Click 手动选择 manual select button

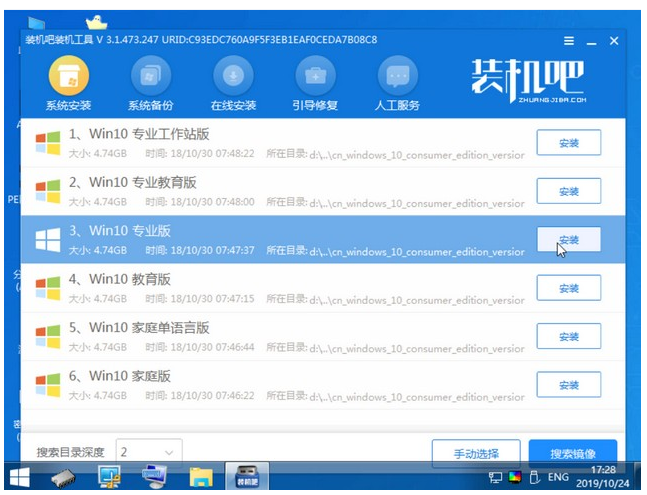pos(475,452)
